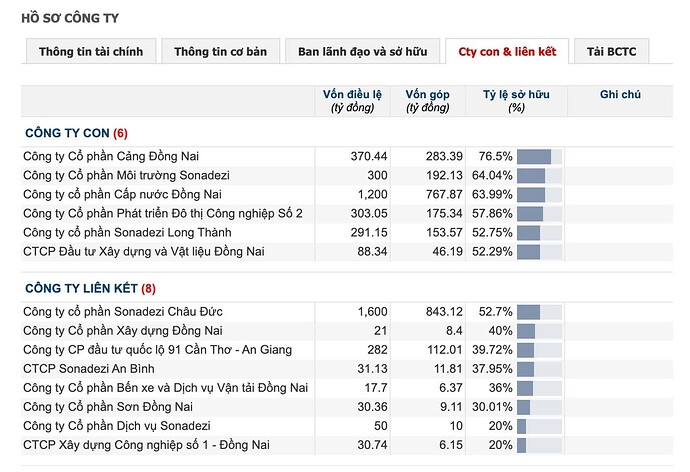Switch to Thông tin cơ bản tab
This screenshot has width=690, height=472.
(x=220, y=52)
